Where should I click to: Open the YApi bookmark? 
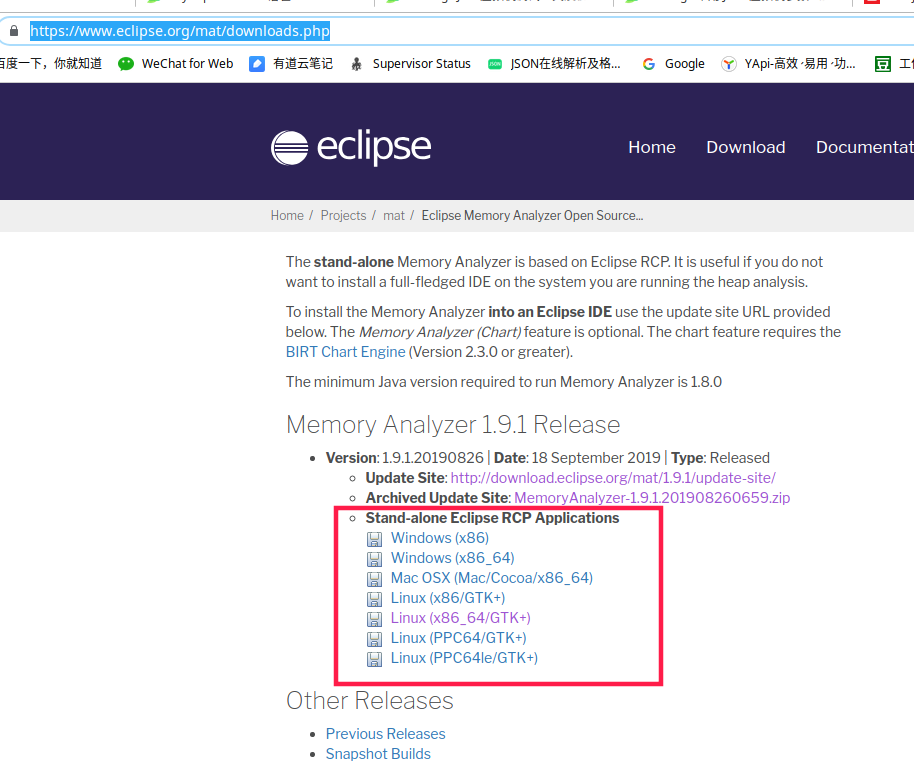(788, 64)
